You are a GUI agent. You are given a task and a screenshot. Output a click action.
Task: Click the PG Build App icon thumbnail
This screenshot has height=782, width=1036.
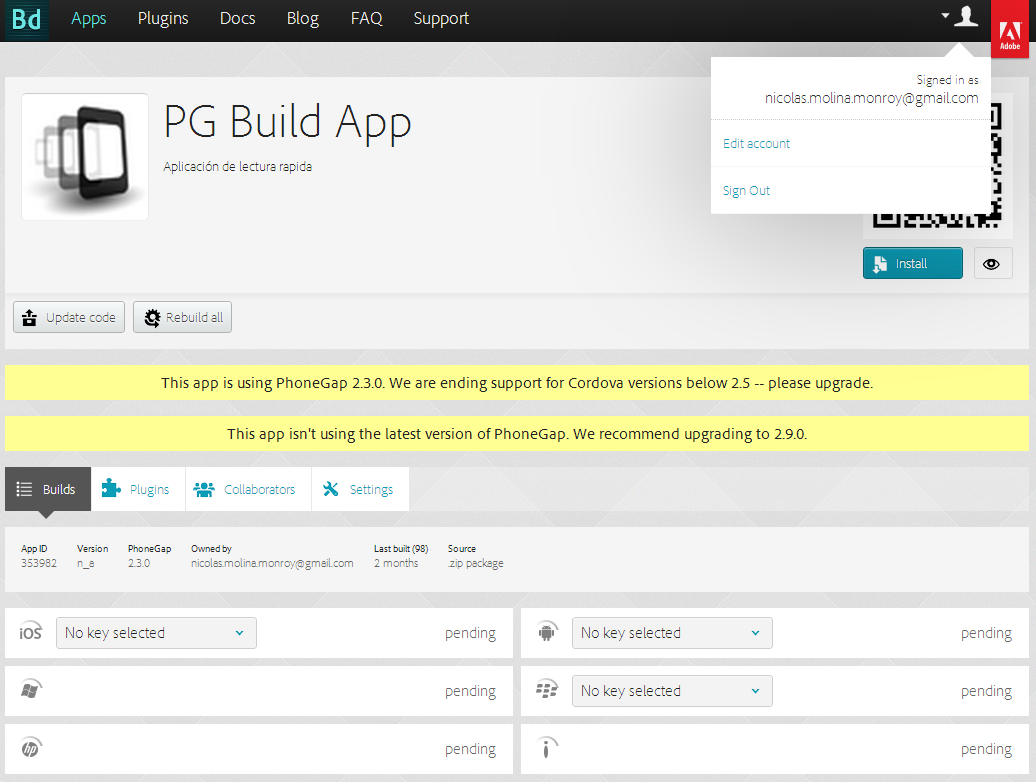pos(85,157)
